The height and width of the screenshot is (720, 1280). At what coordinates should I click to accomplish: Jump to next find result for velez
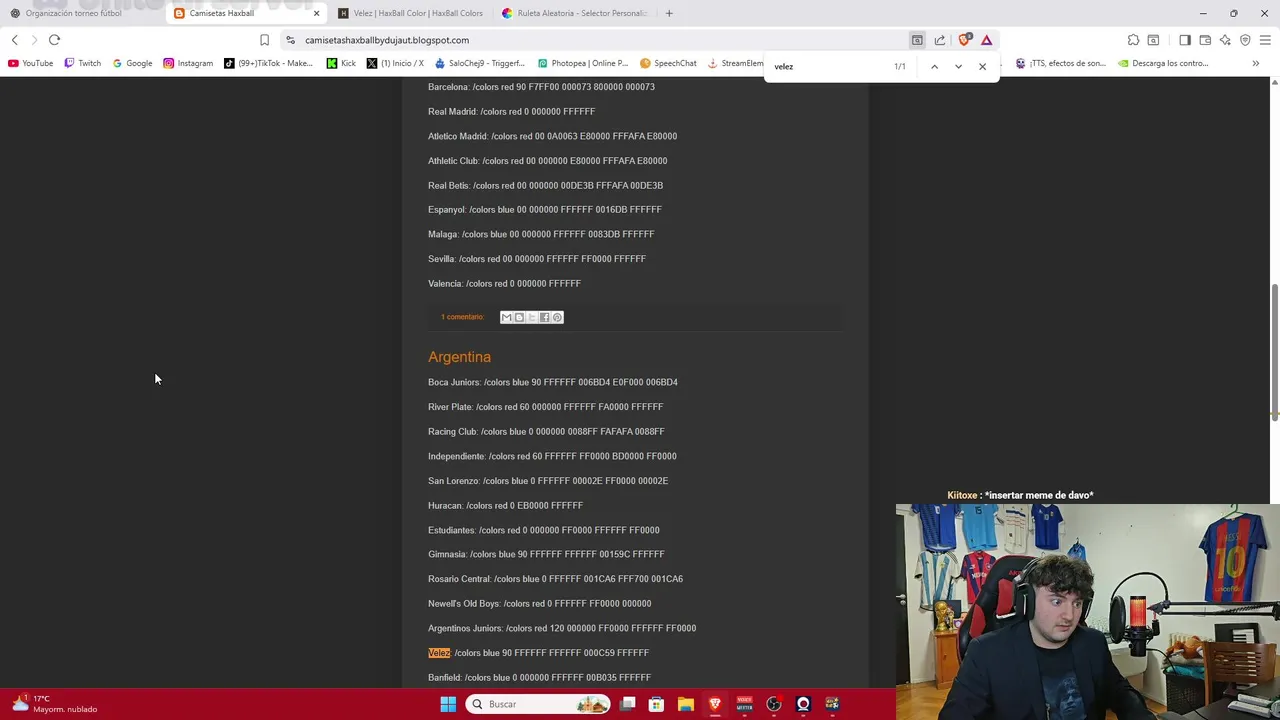tap(958, 66)
